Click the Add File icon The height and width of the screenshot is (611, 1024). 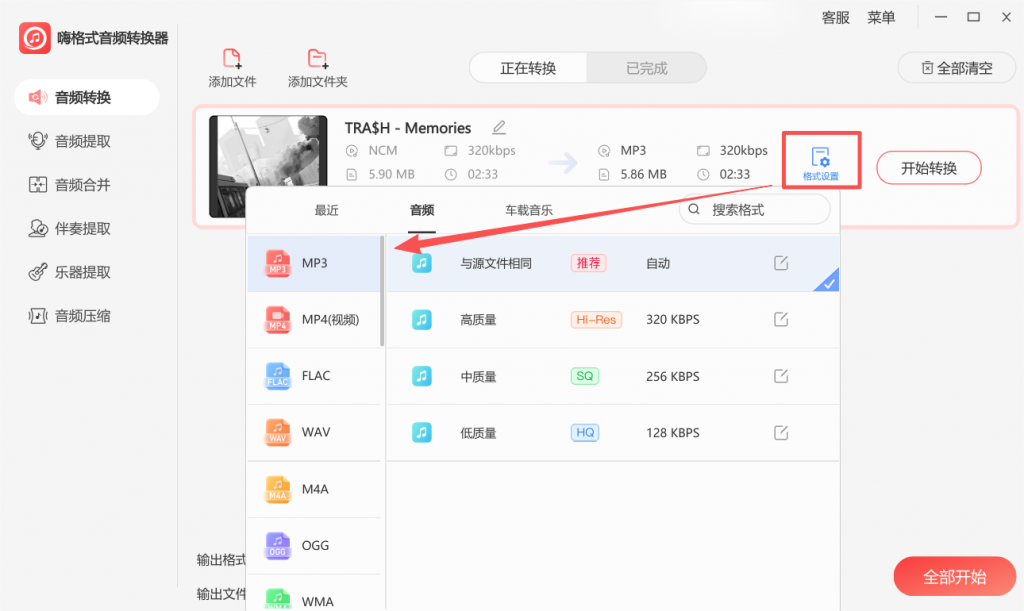[232, 58]
